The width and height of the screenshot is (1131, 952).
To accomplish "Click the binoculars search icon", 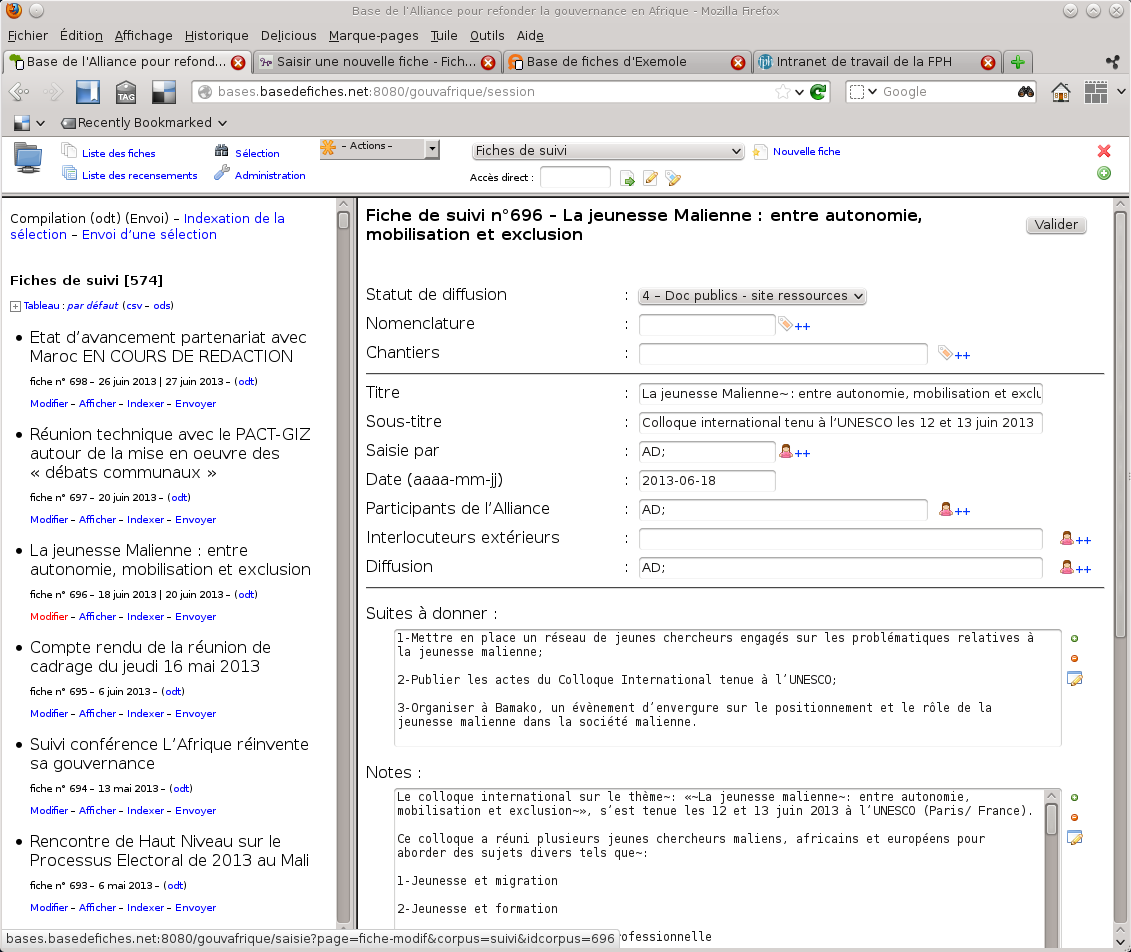I will [1026, 92].
